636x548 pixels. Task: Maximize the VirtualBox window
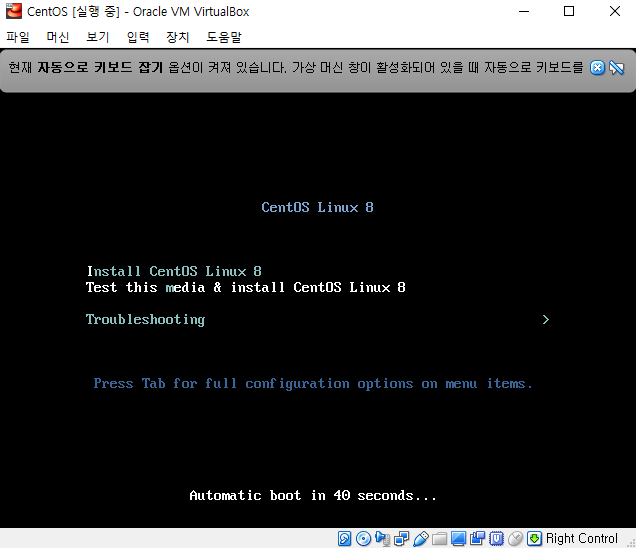pyautogui.click(x=569, y=11)
